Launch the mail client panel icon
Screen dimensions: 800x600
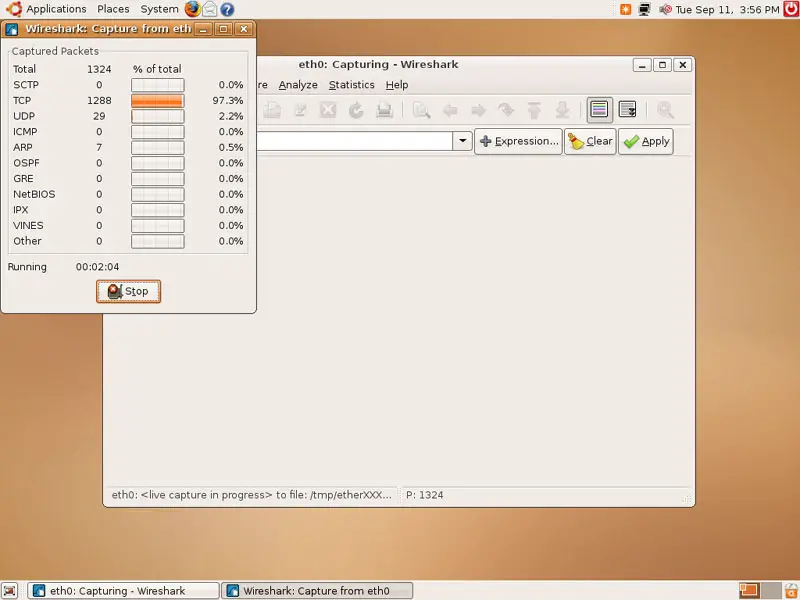[210, 9]
